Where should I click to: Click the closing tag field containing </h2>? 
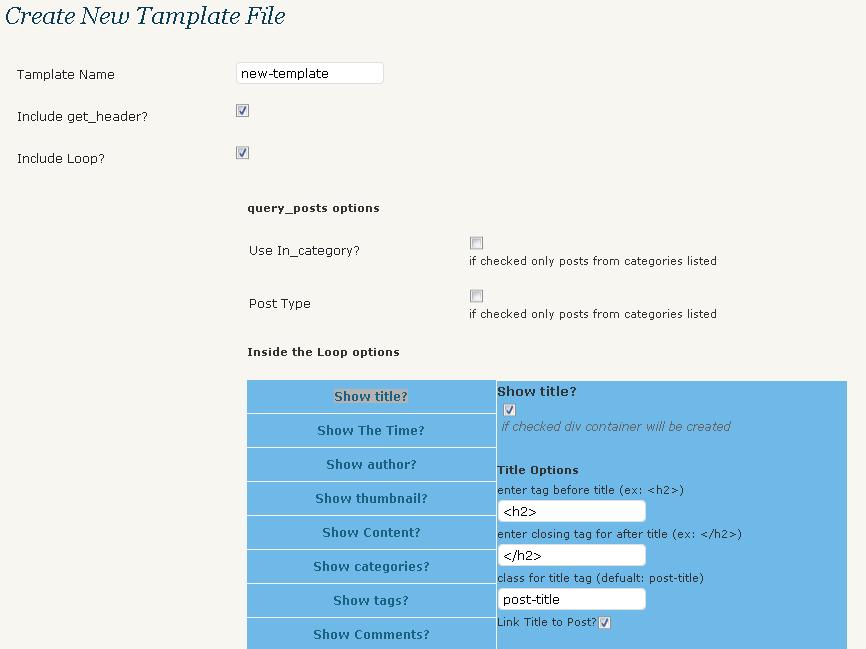(572, 556)
